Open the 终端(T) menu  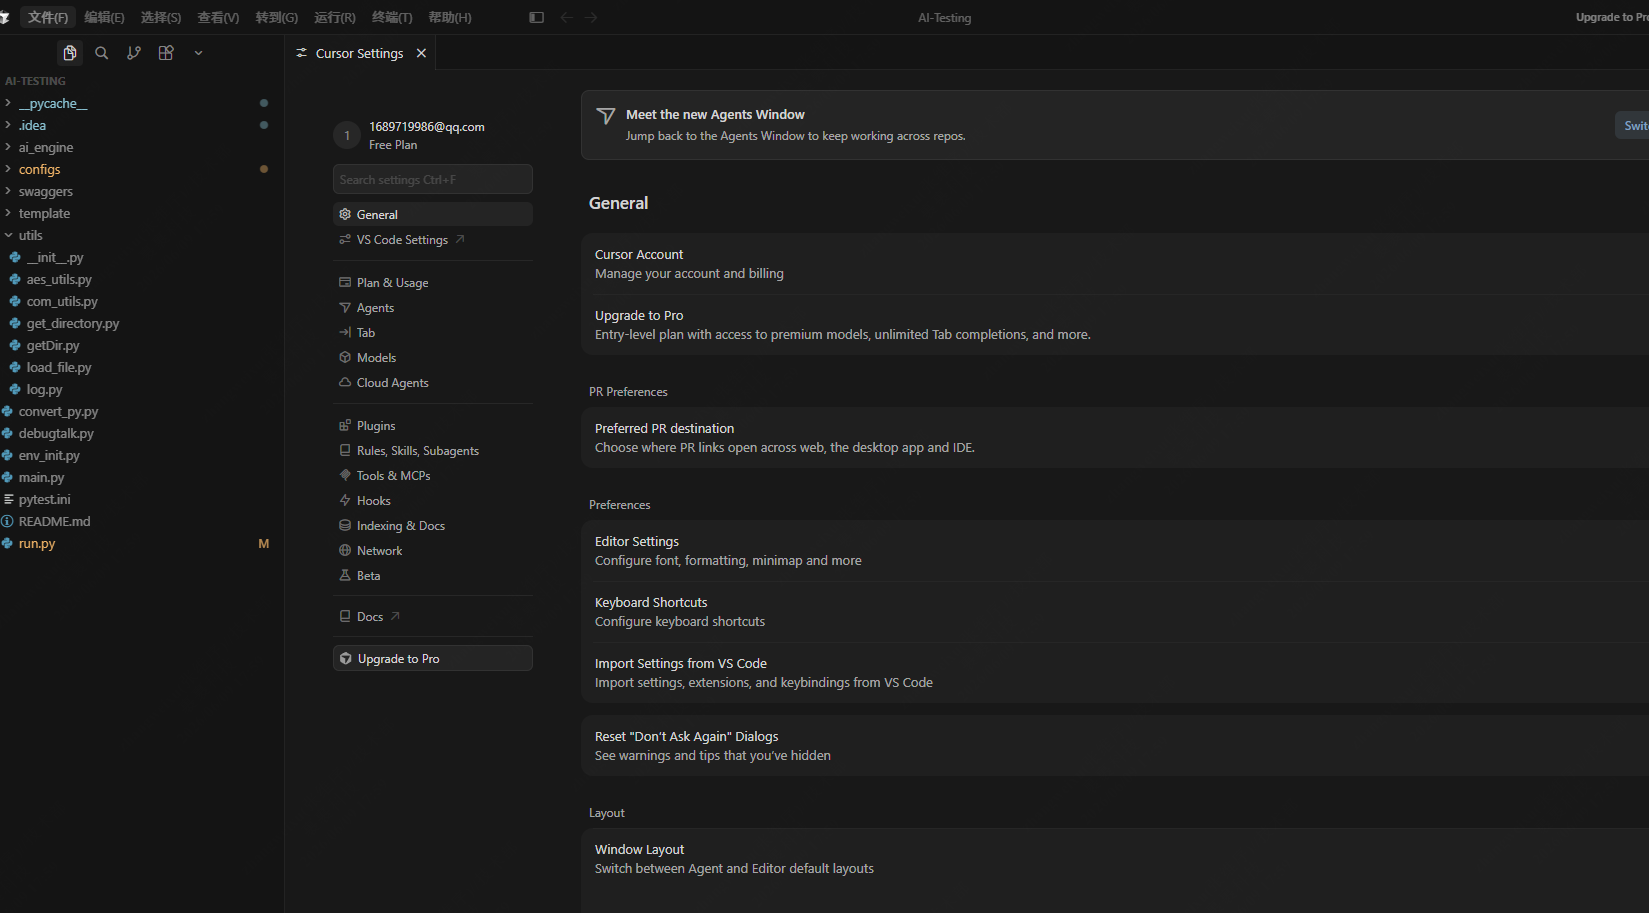(x=392, y=17)
